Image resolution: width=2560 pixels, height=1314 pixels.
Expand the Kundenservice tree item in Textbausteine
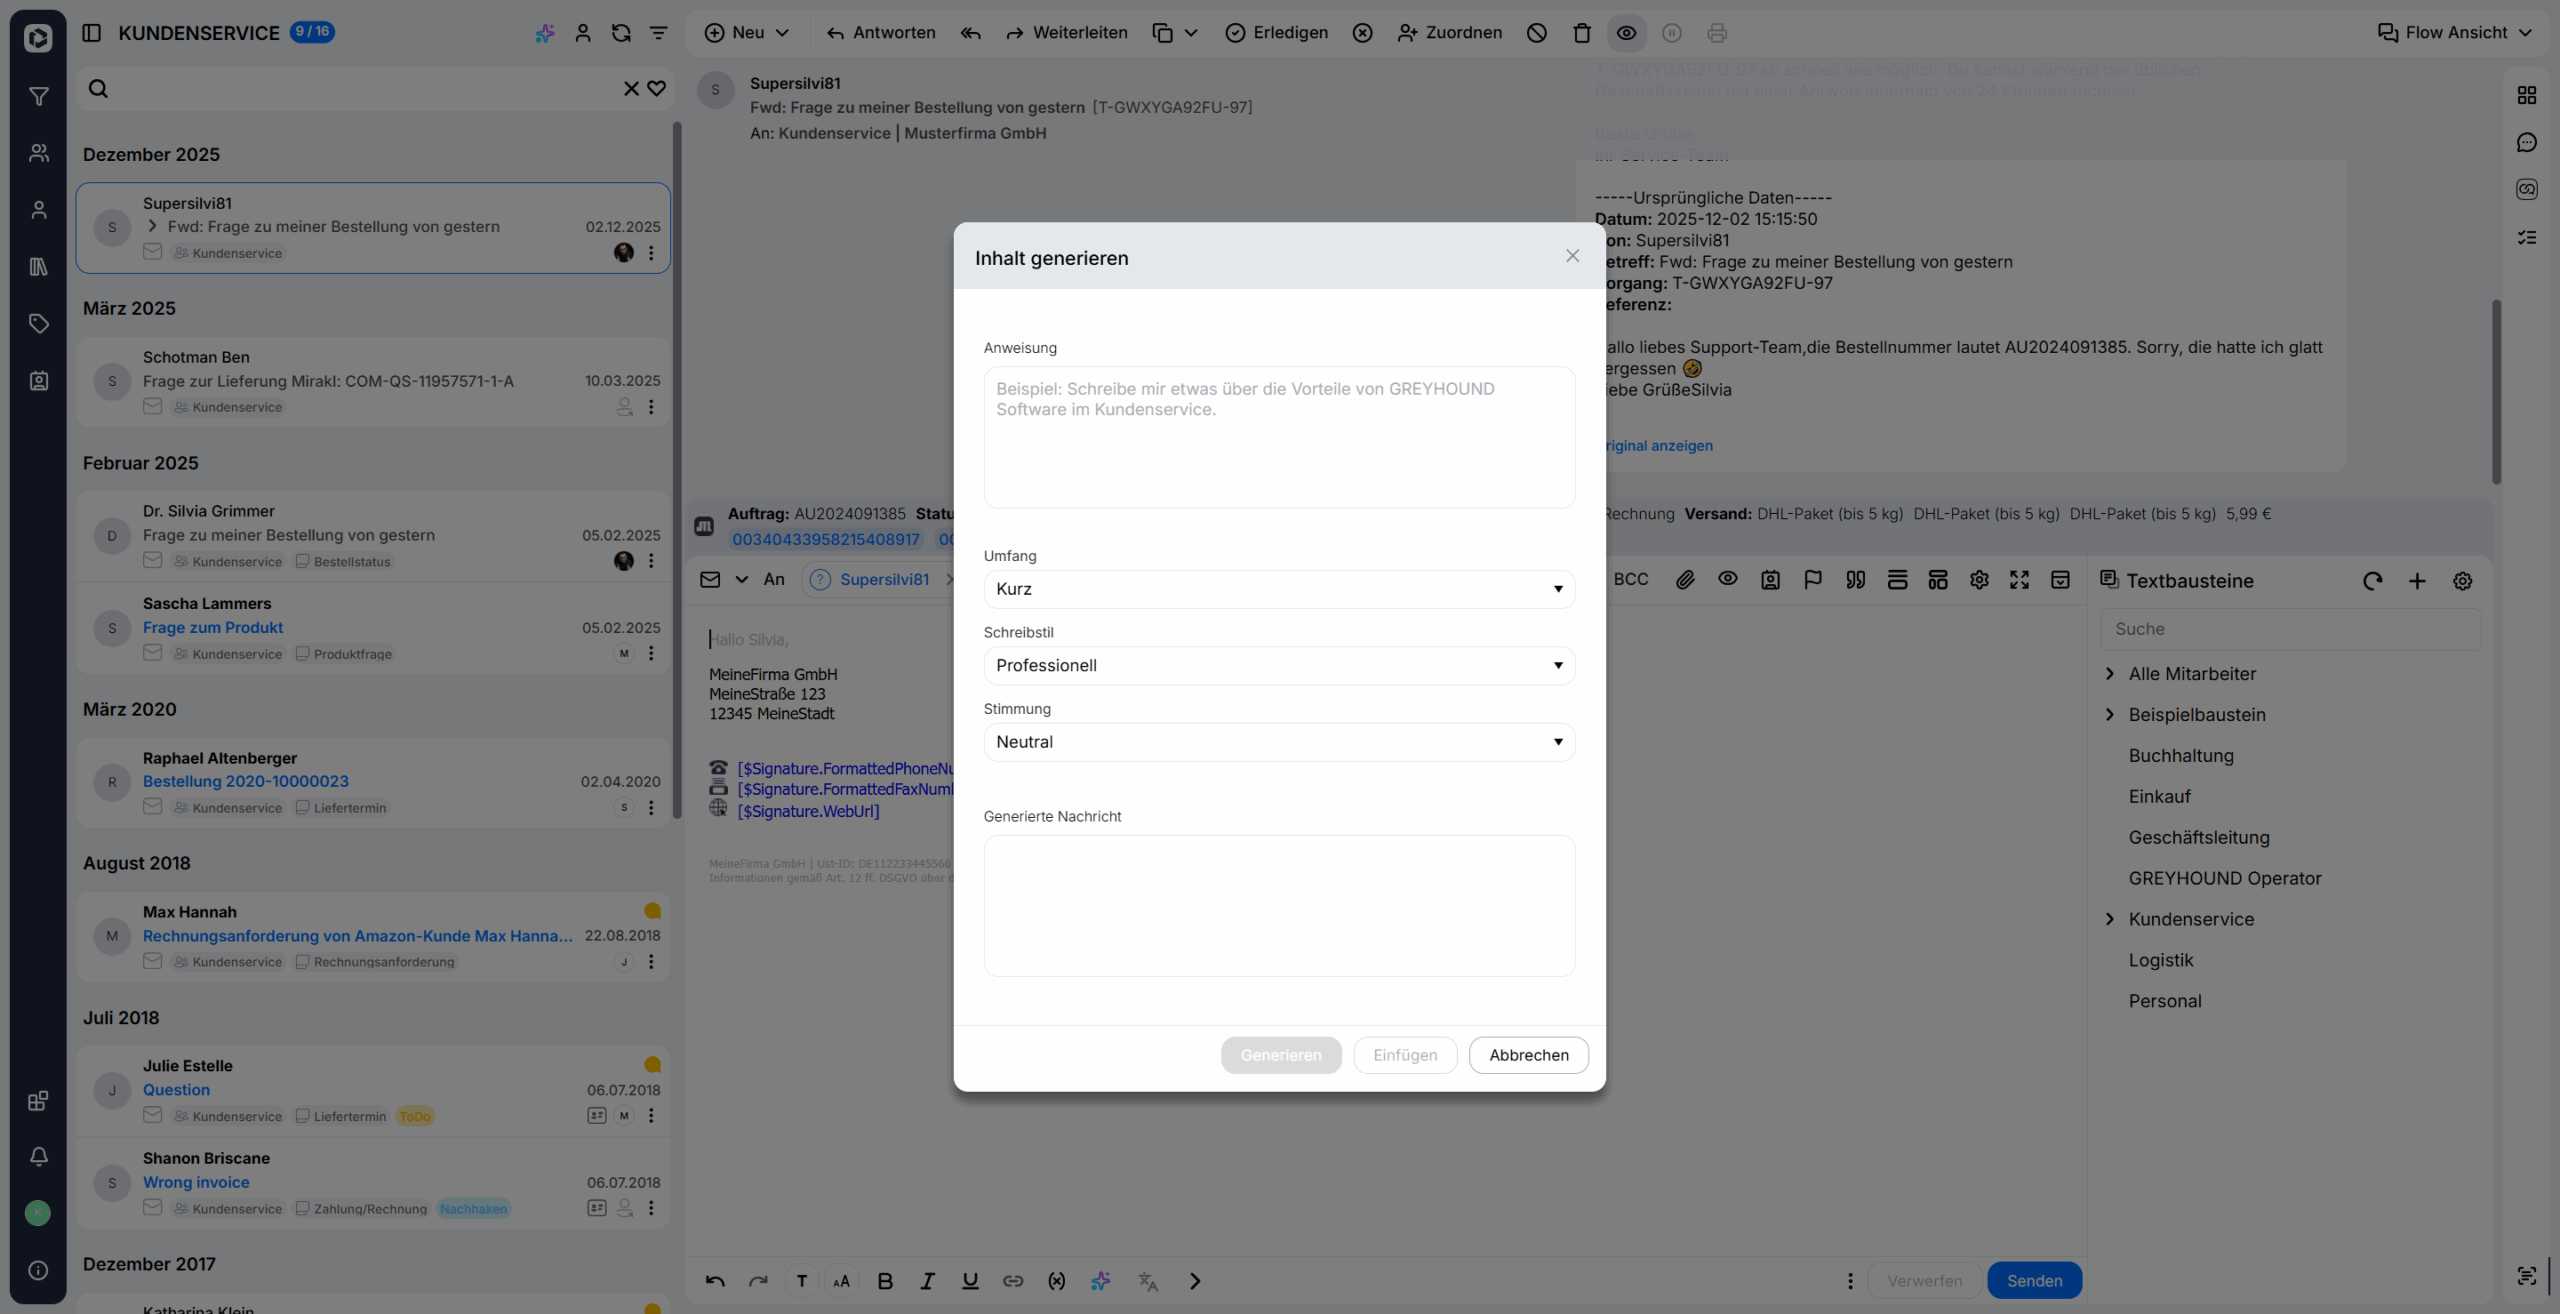click(x=2110, y=919)
